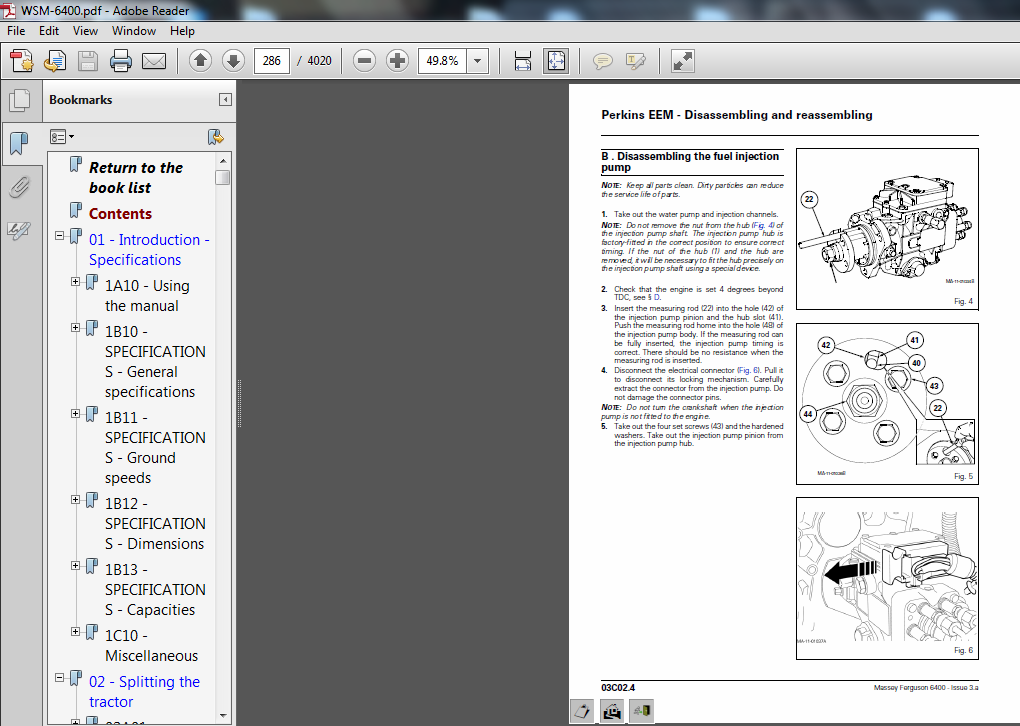The height and width of the screenshot is (726, 1020).
Task: Select the 1A10 - Using the manual bookmark
Action: pos(147,295)
